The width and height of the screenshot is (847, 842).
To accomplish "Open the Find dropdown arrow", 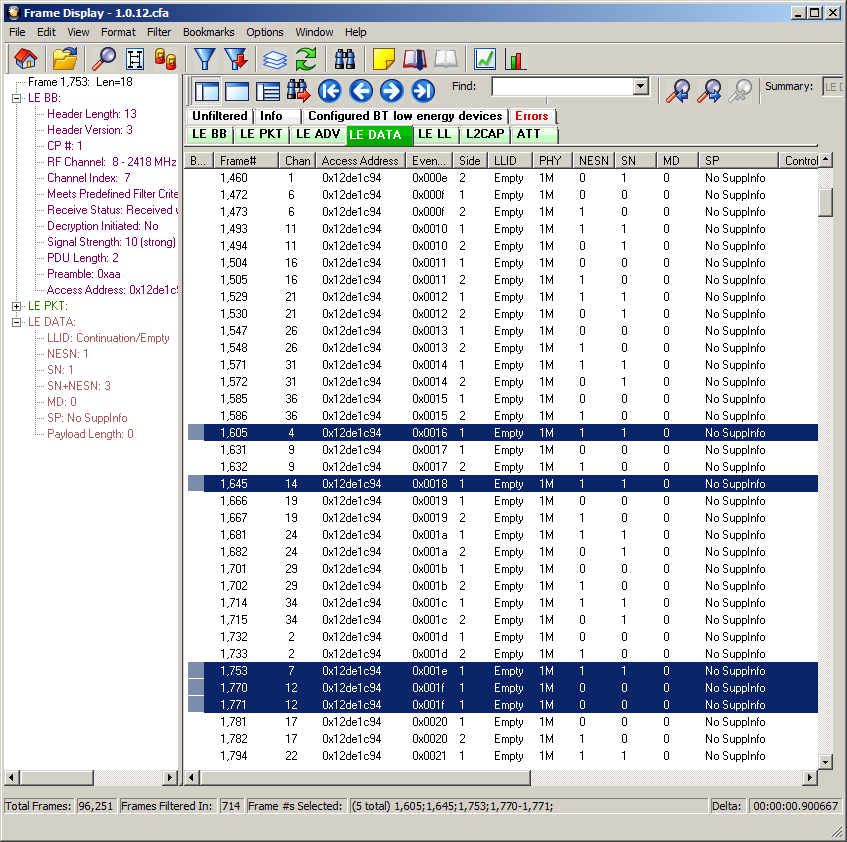I will point(641,86).
